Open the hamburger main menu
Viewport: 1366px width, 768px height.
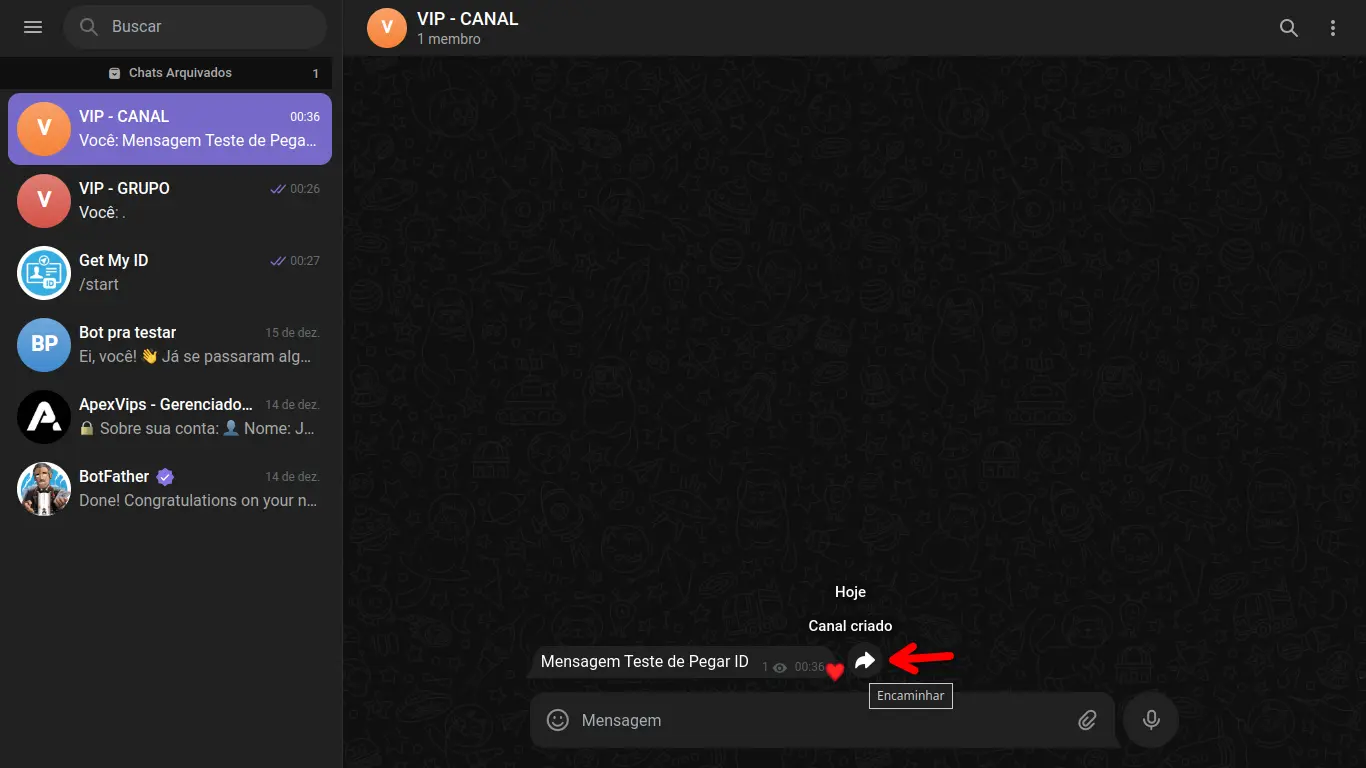click(33, 27)
